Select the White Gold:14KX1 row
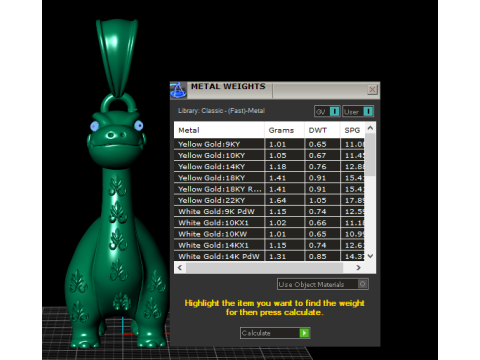 (x=269, y=245)
